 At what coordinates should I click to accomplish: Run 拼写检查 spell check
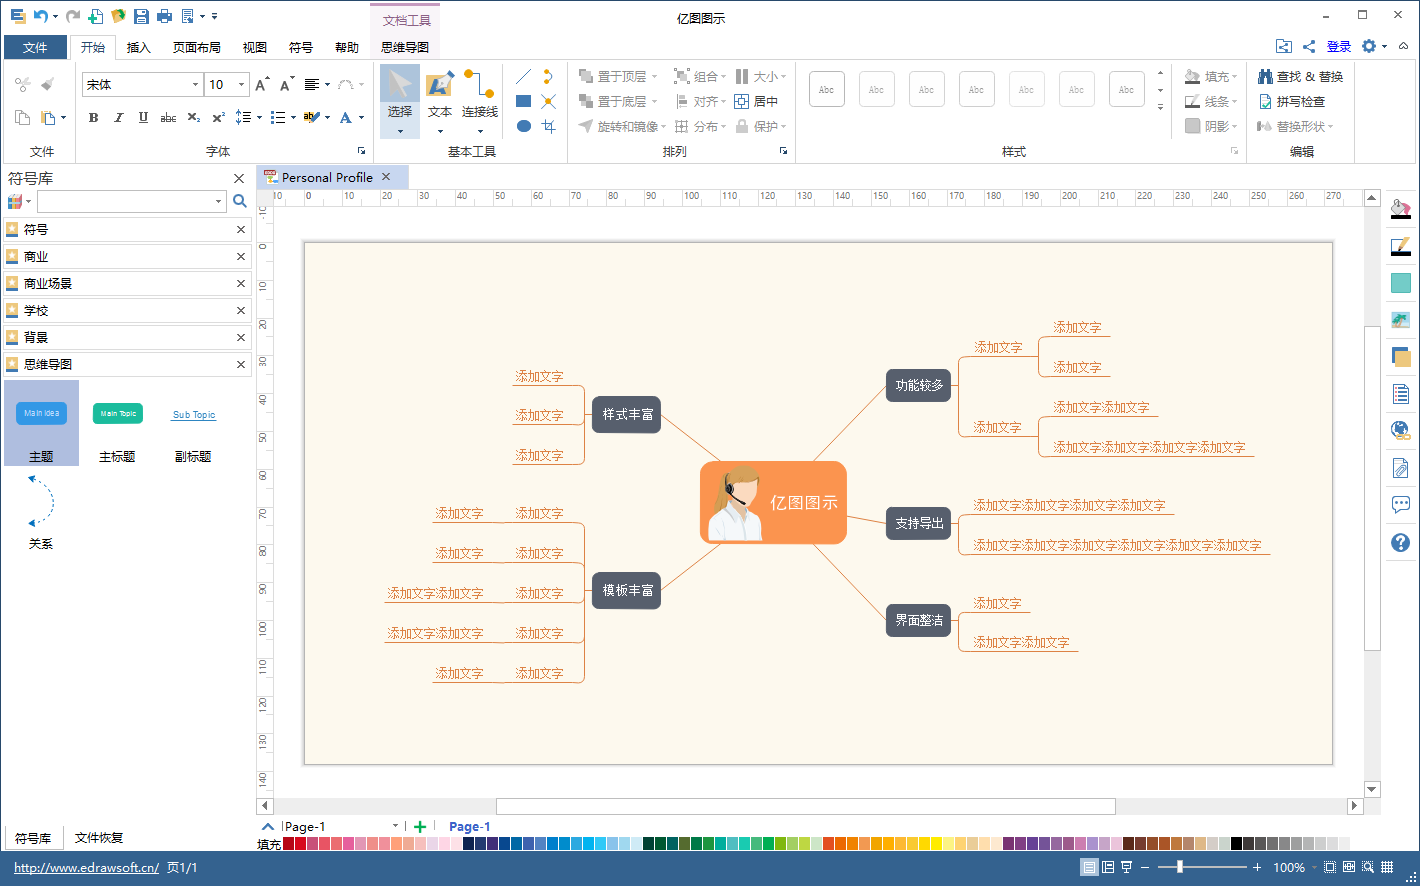point(1292,101)
